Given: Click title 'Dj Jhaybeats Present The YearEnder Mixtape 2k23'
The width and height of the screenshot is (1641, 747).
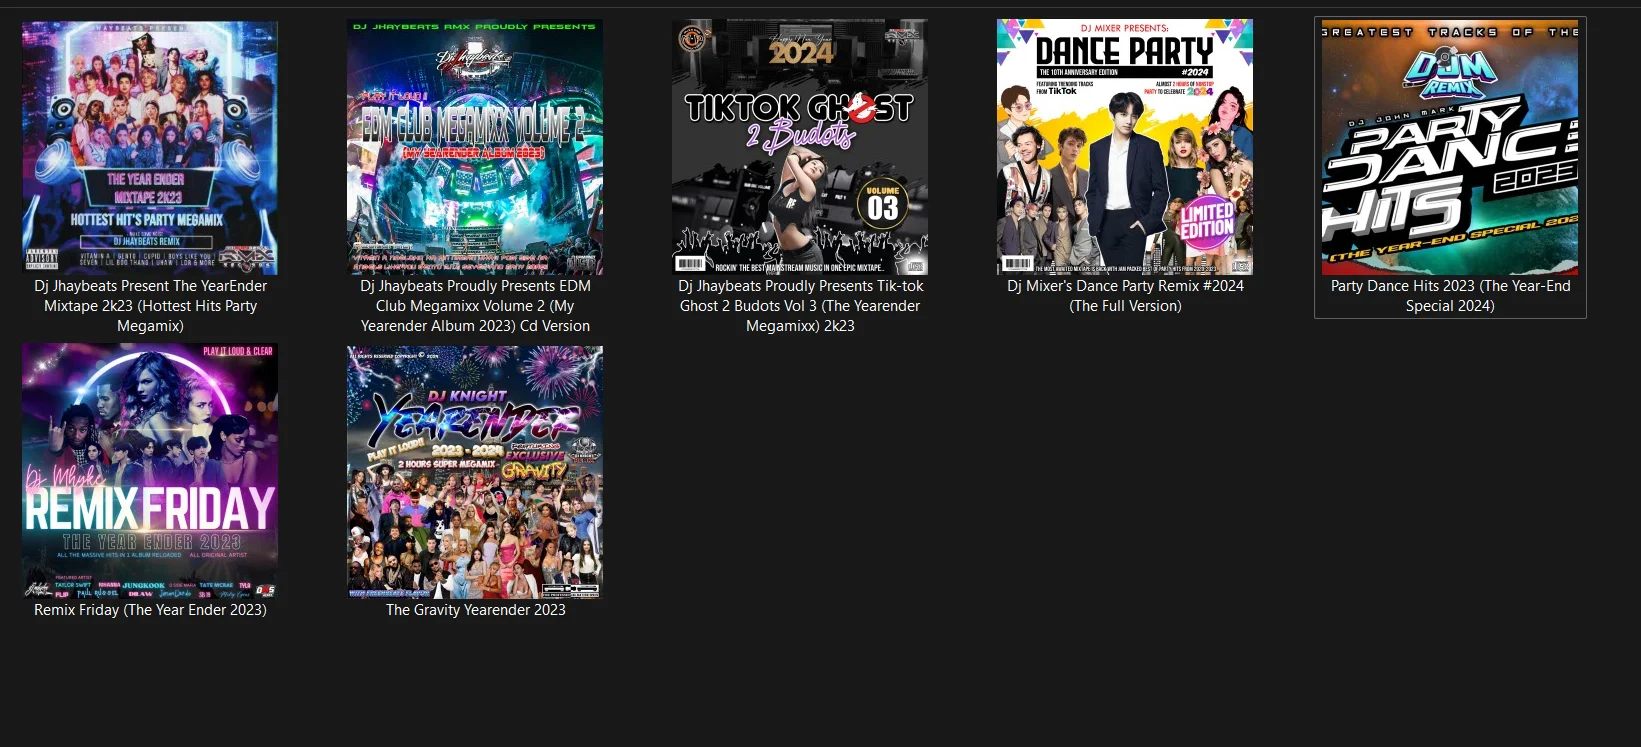Looking at the screenshot, I should (x=150, y=306).
